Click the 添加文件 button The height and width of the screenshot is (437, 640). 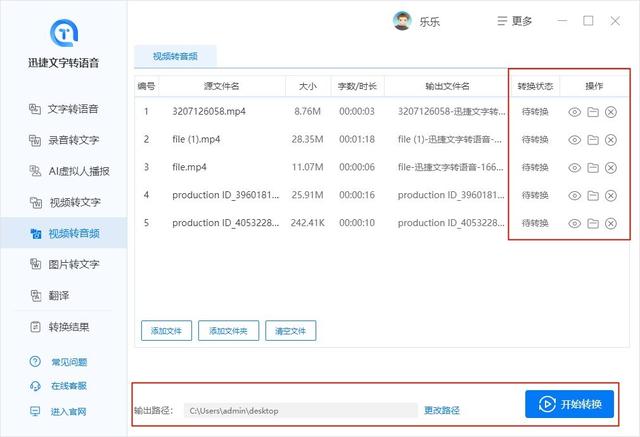click(x=166, y=331)
